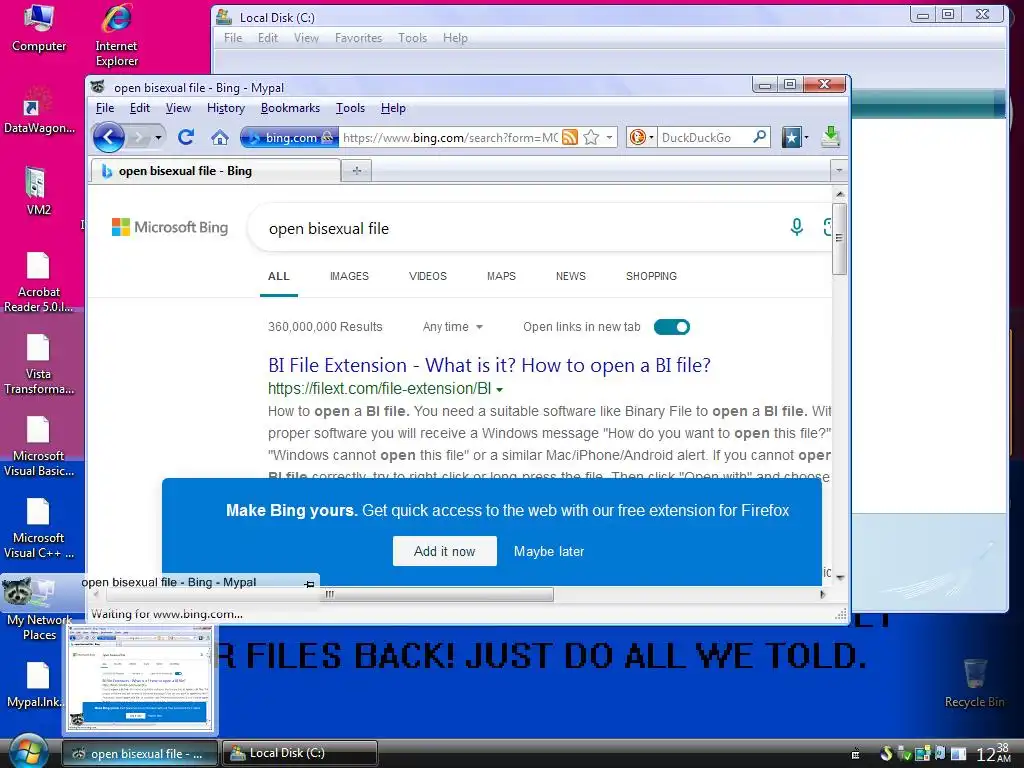
Task: Select the ALL results tab
Action: click(x=279, y=276)
